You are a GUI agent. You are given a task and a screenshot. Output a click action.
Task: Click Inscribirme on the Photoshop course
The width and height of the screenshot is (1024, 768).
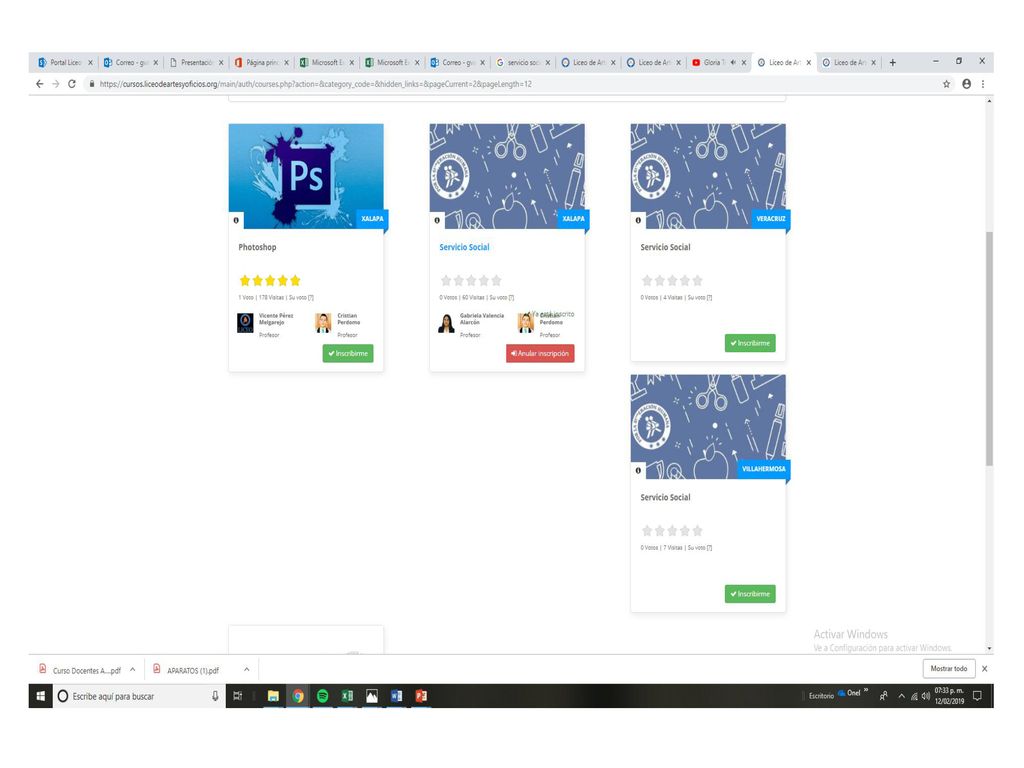coord(348,353)
